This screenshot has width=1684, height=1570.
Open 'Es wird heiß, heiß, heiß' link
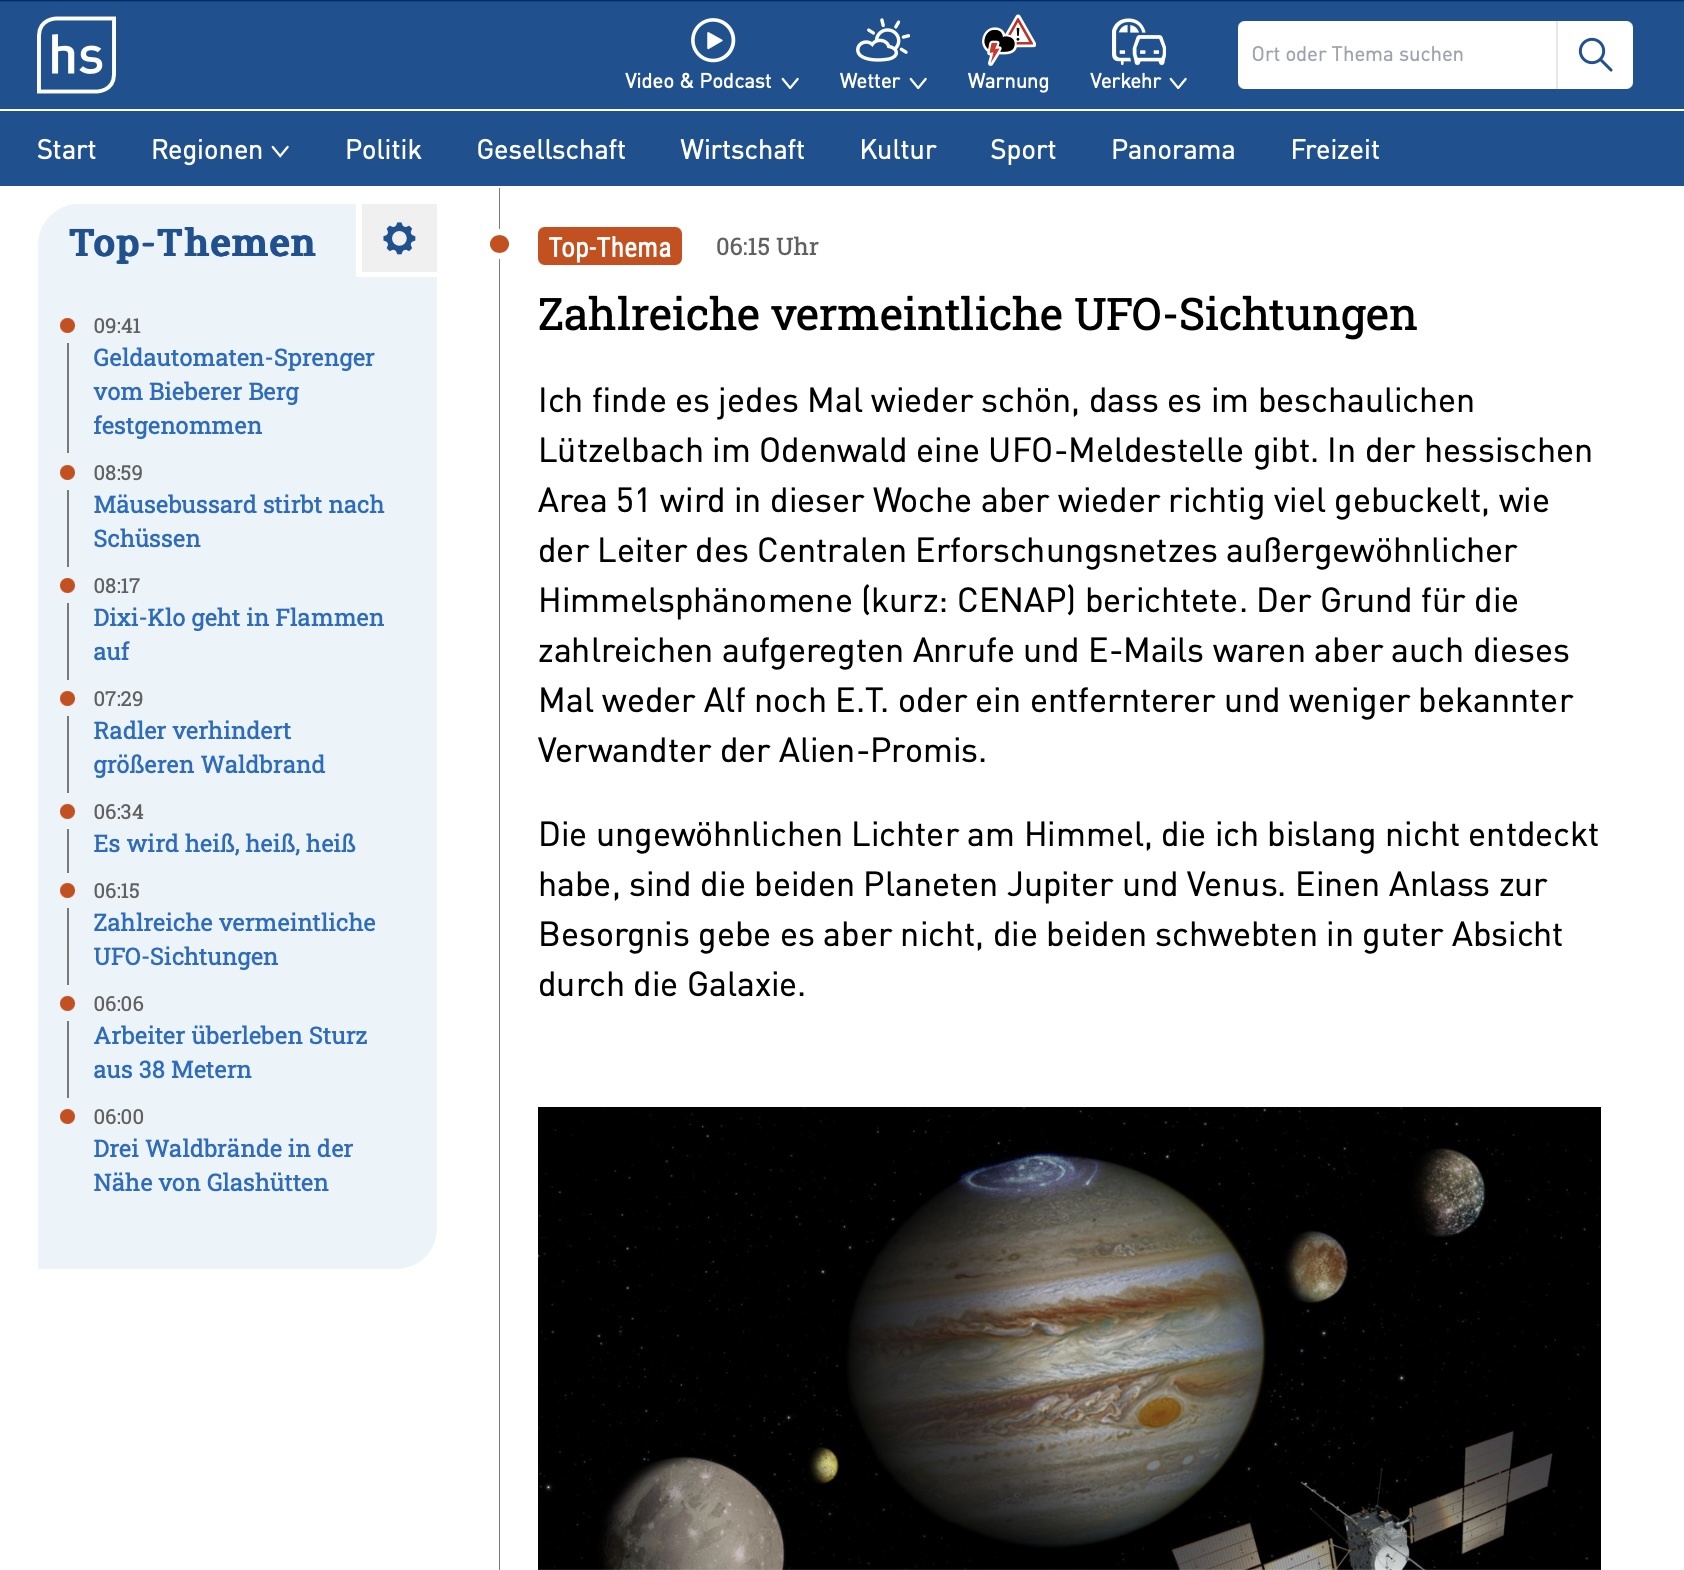pyautogui.click(x=224, y=843)
